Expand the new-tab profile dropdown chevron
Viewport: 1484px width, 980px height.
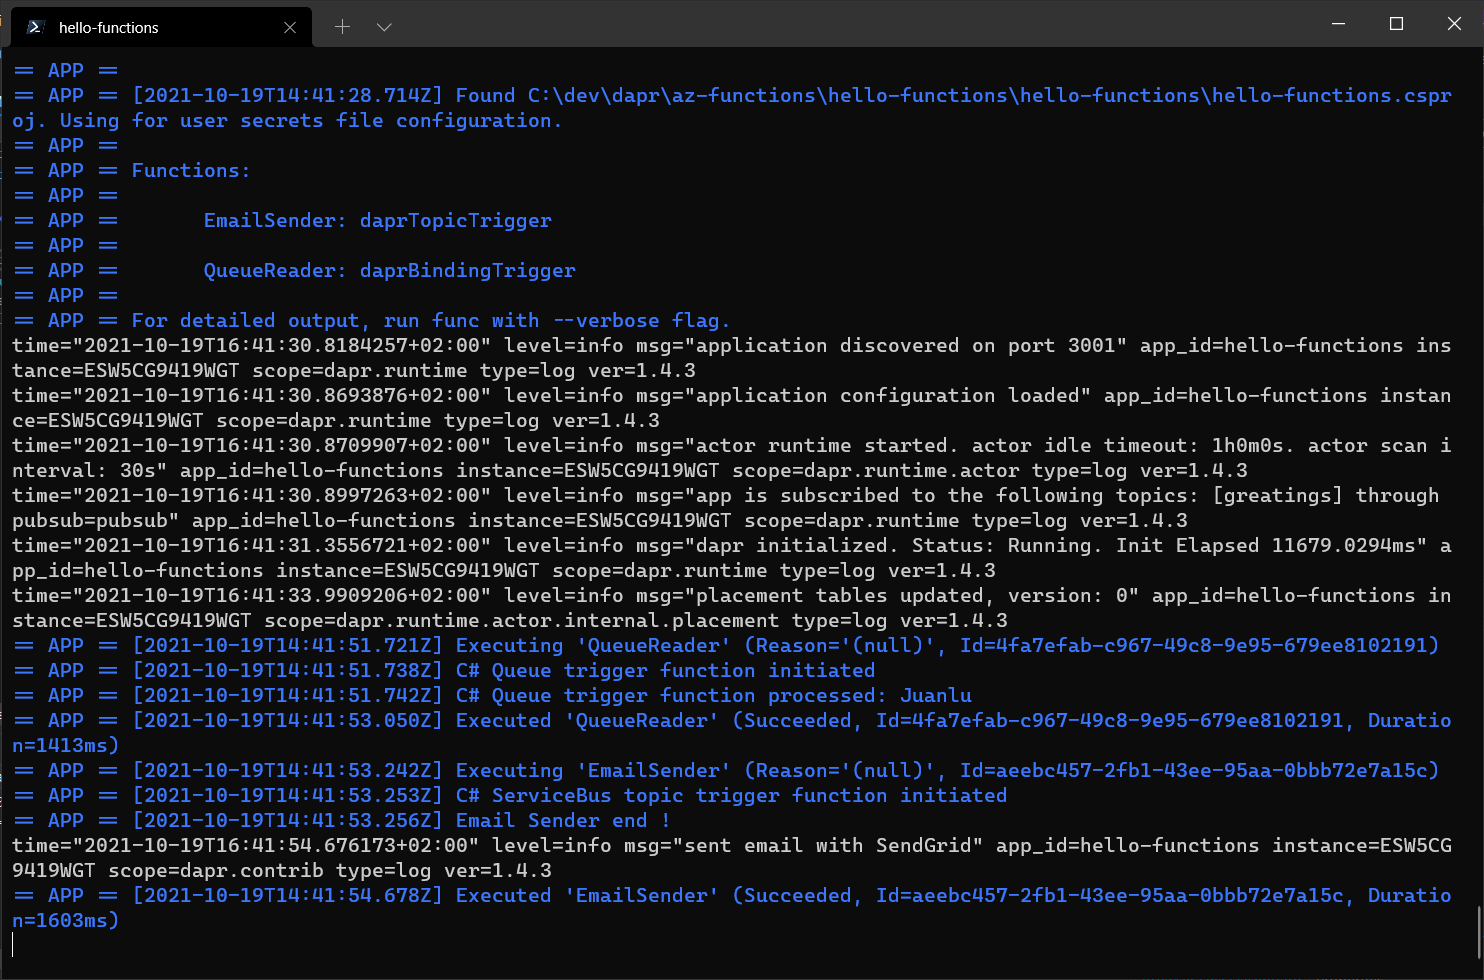click(x=384, y=27)
